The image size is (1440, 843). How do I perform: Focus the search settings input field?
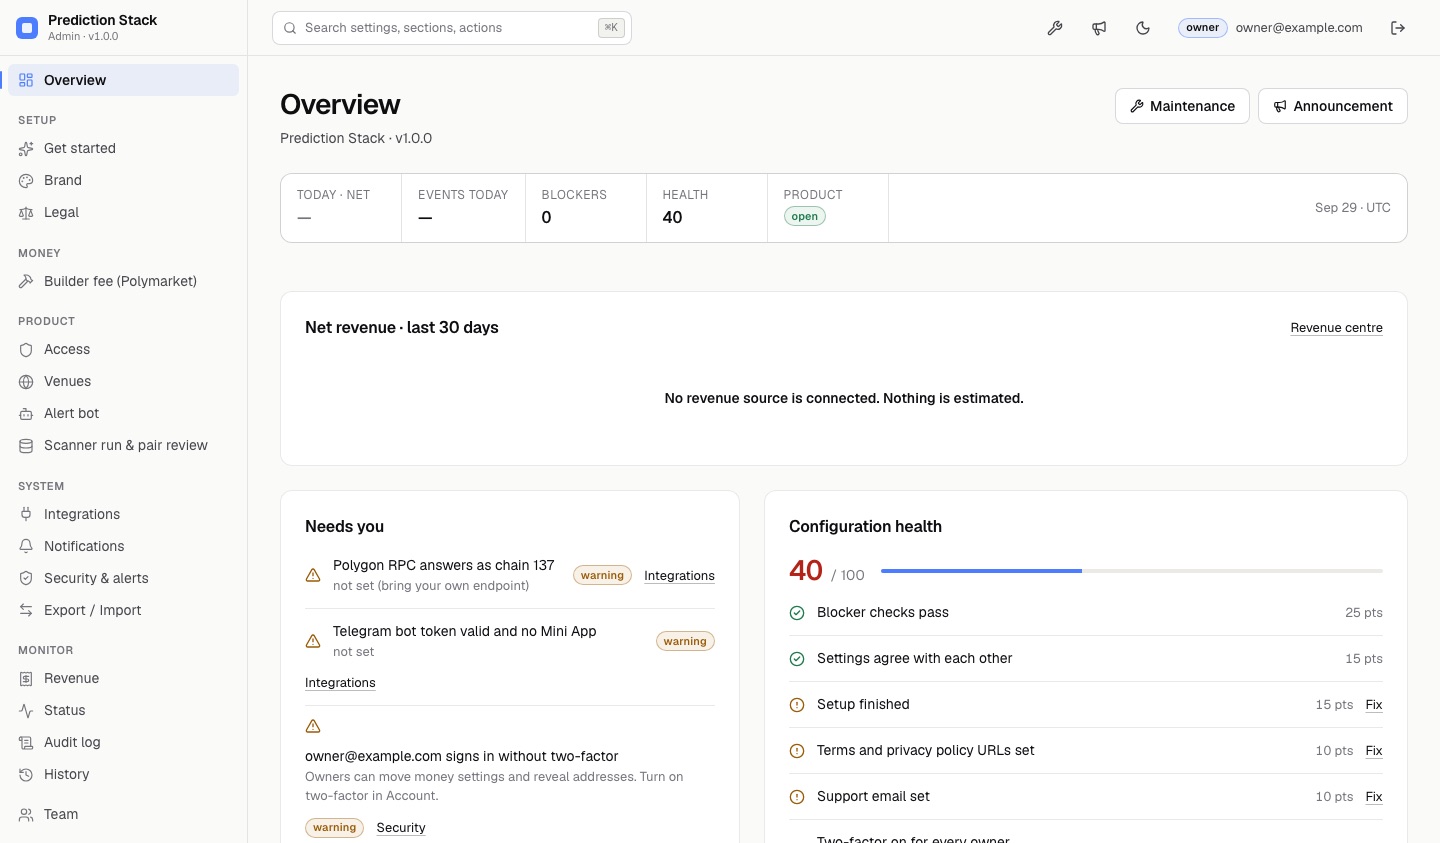point(452,28)
